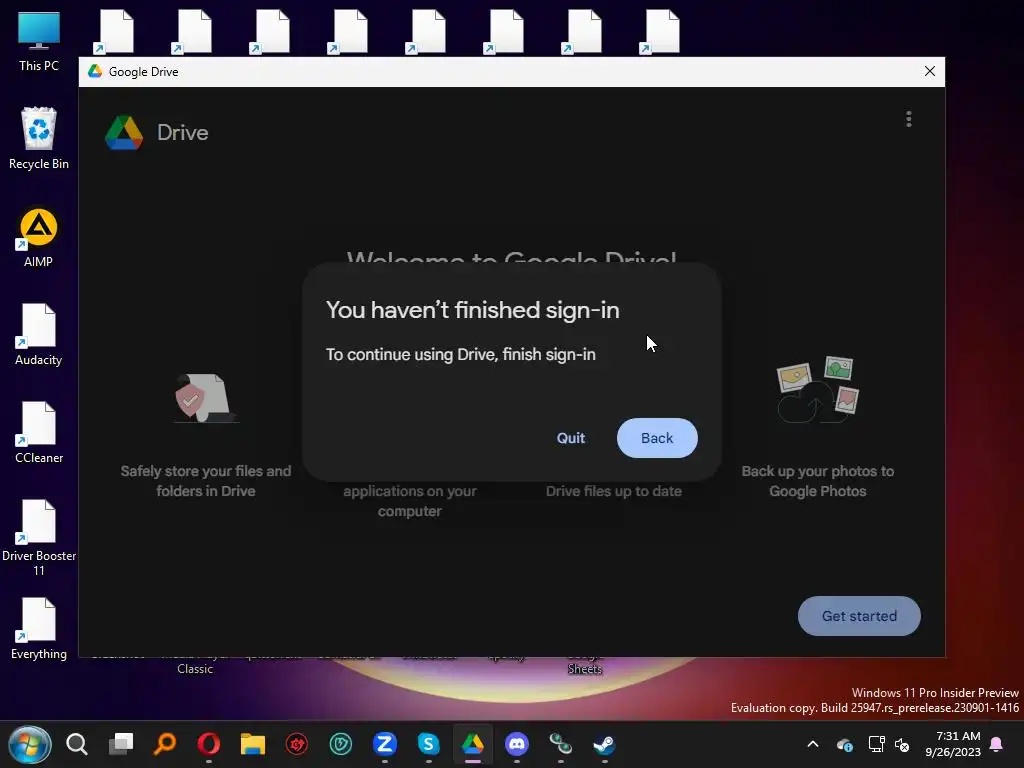The width and height of the screenshot is (1024, 768).
Task: Select the AIMP desktop shortcut
Action: click(x=39, y=238)
